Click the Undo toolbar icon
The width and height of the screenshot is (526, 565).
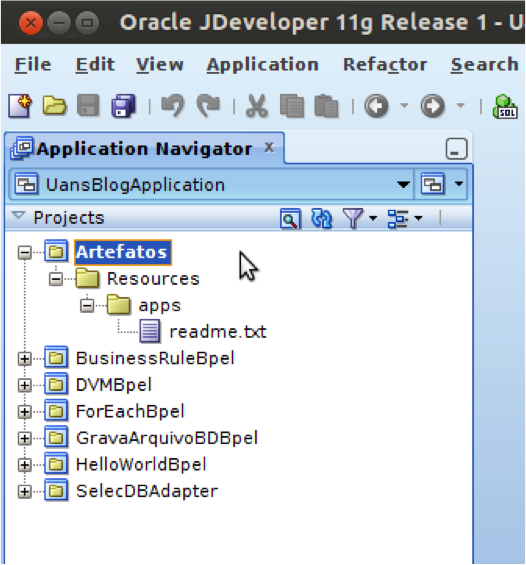click(x=173, y=106)
